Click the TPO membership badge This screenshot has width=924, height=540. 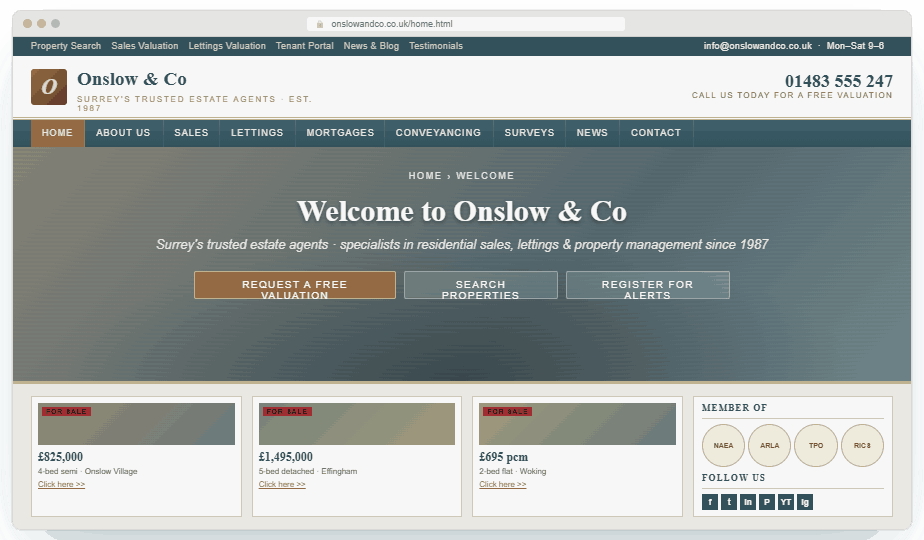pos(816,445)
